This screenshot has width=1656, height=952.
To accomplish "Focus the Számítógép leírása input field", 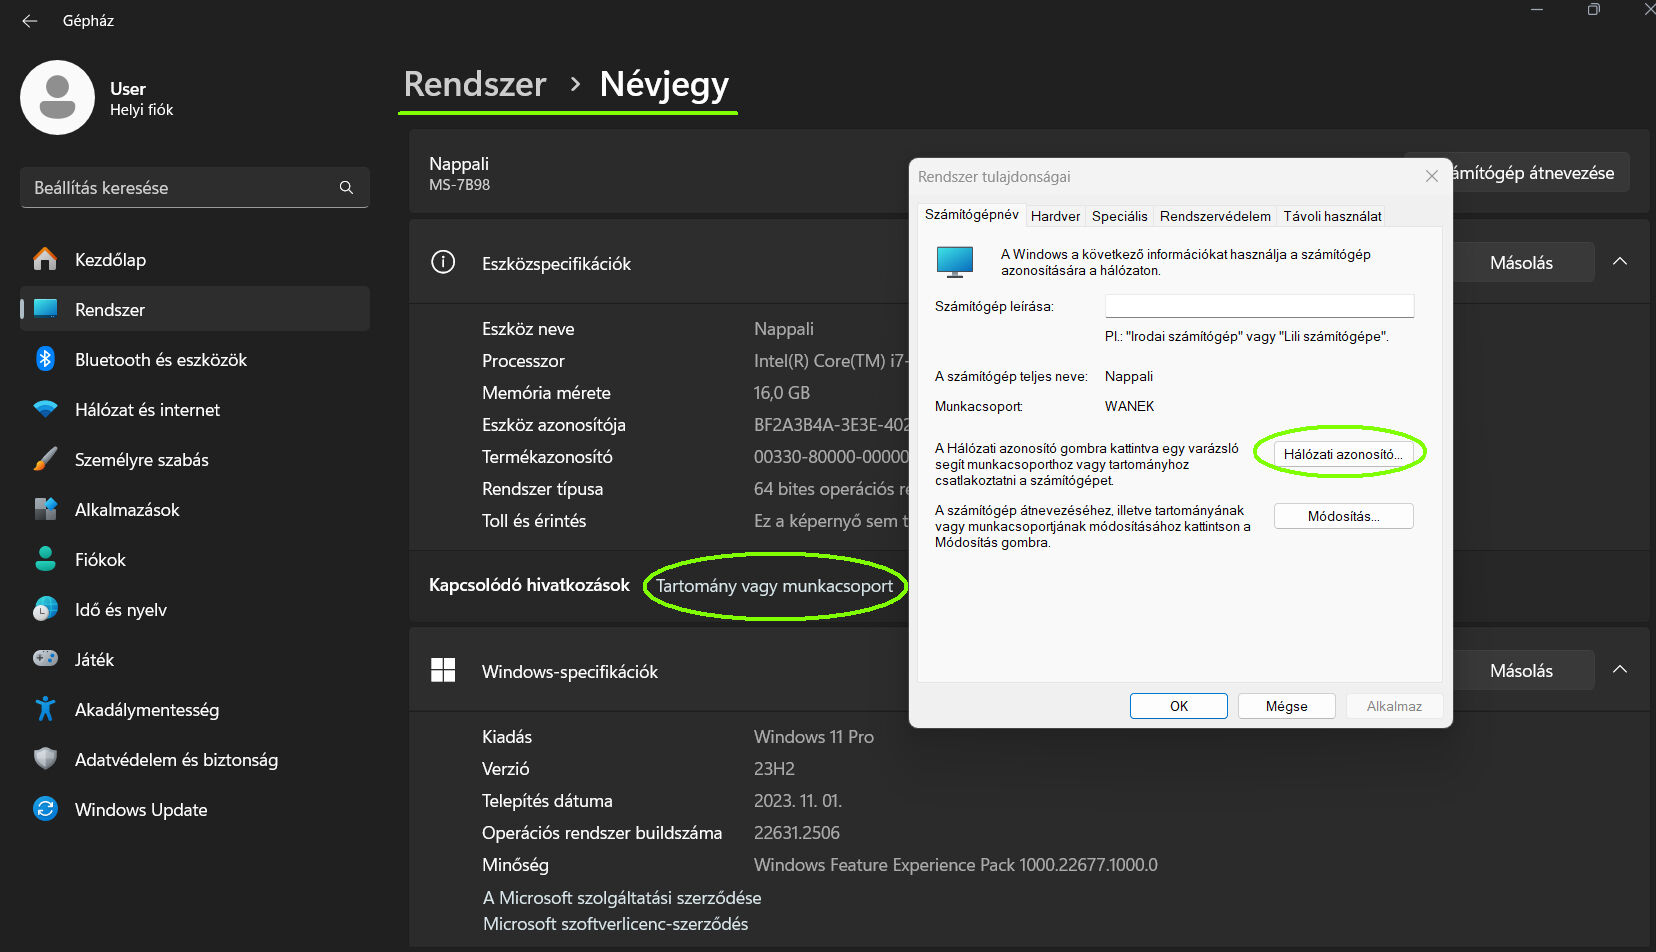I will 1259,306.
